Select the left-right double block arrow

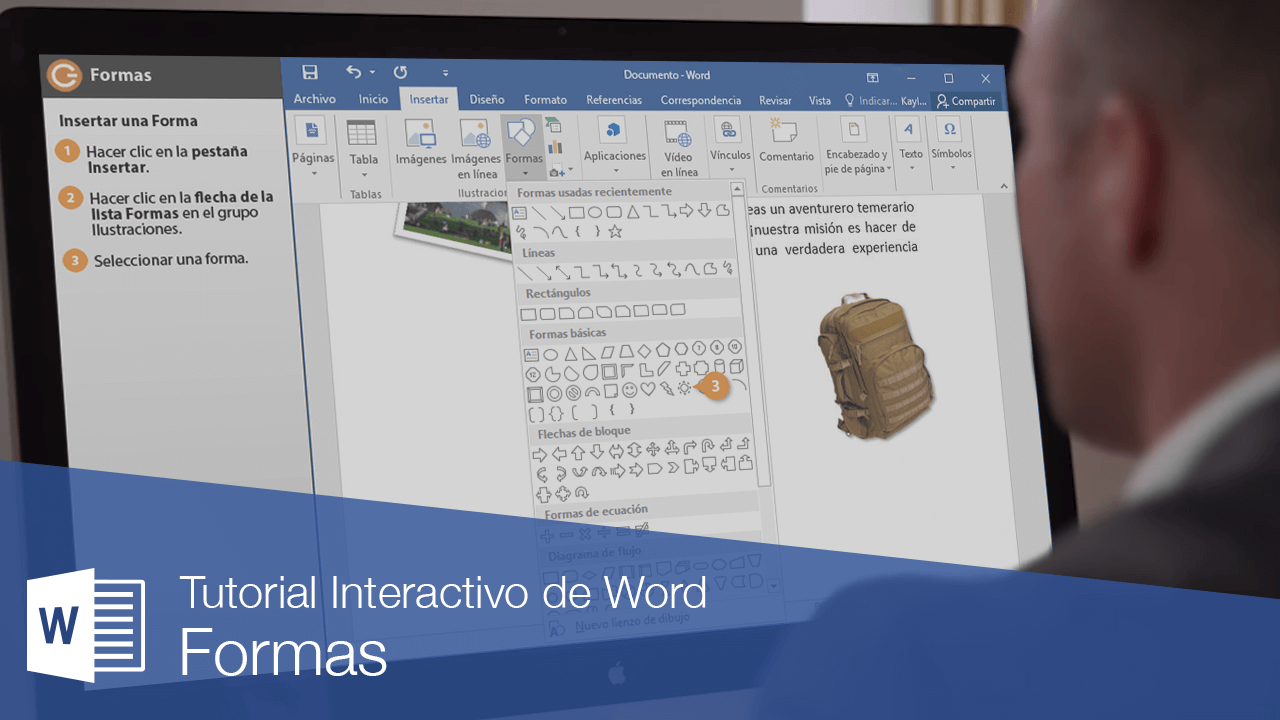615,451
